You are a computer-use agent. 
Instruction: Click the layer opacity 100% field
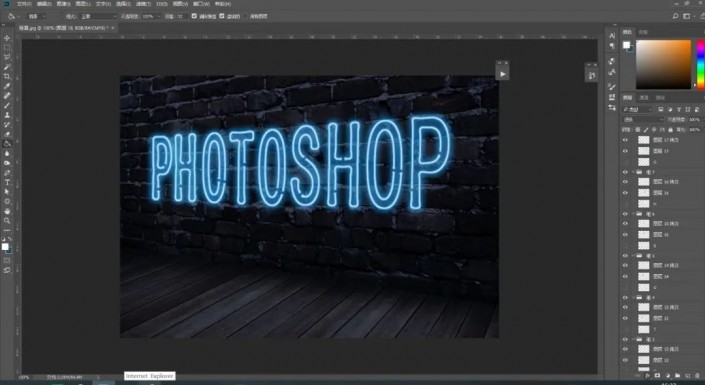coord(694,120)
